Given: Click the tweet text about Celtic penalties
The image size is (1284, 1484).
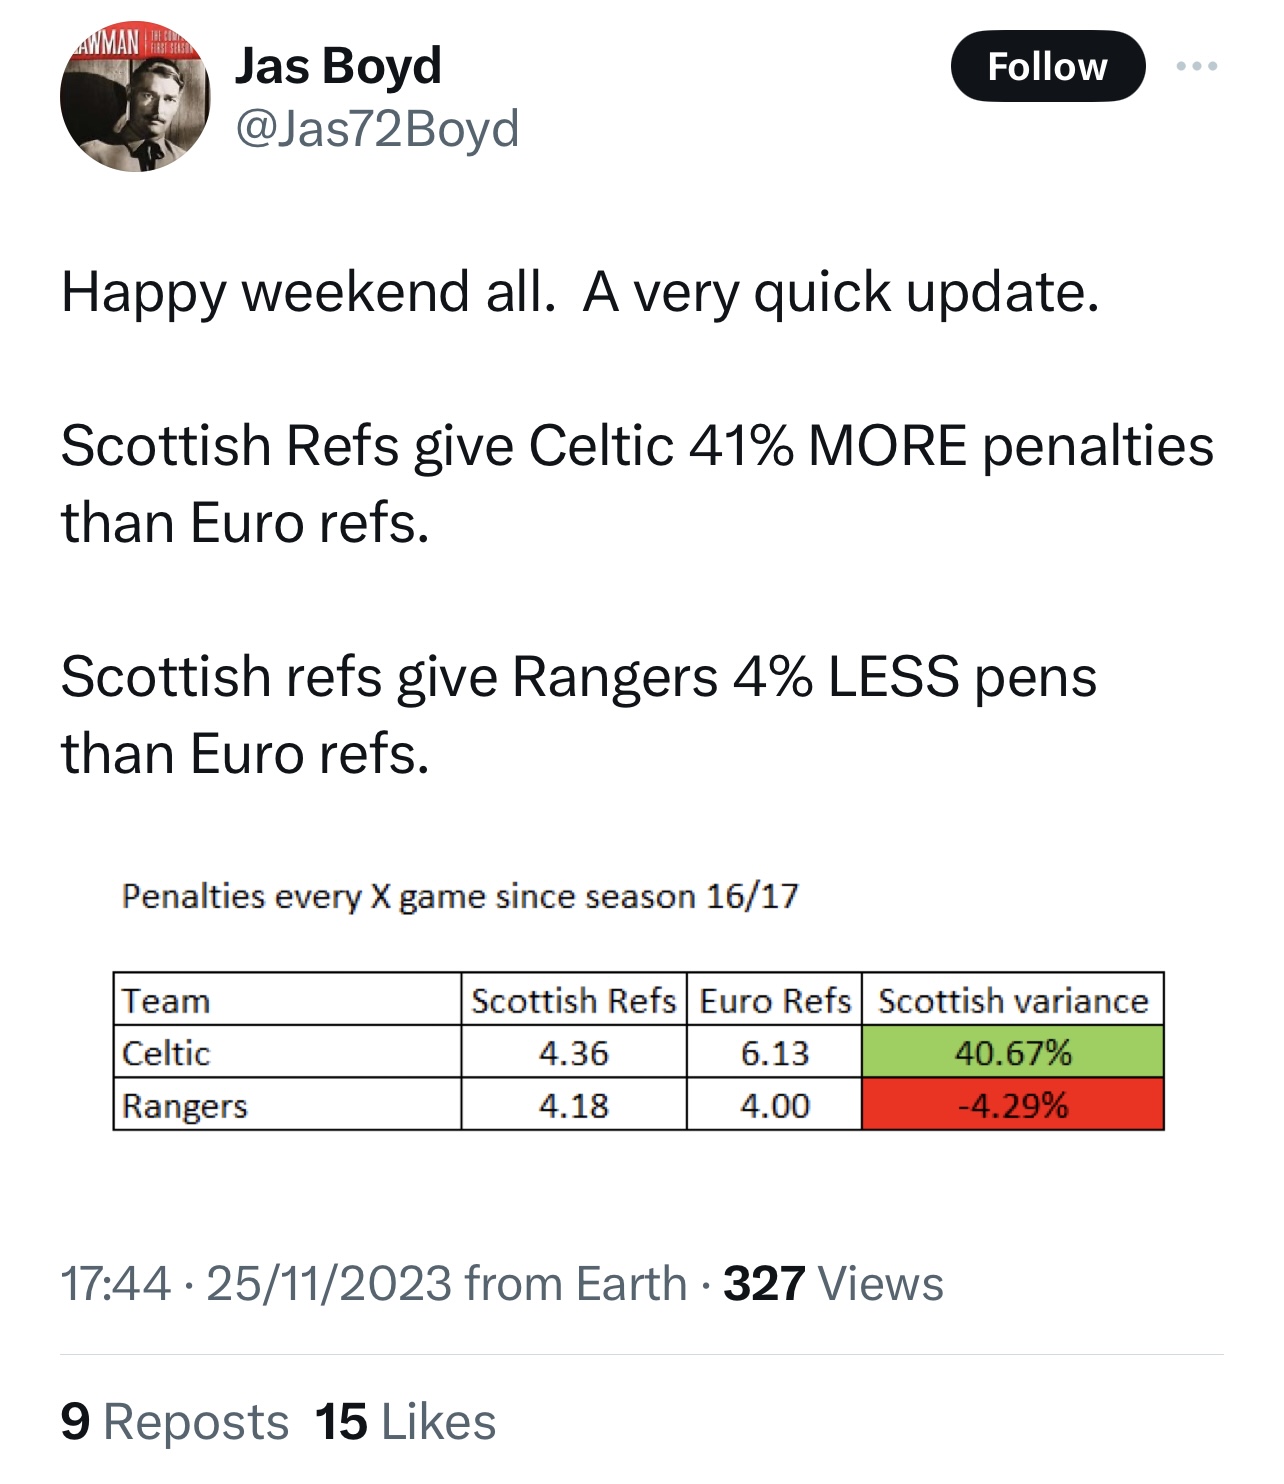Looking at the screenshot, I should tap(638, 484).
